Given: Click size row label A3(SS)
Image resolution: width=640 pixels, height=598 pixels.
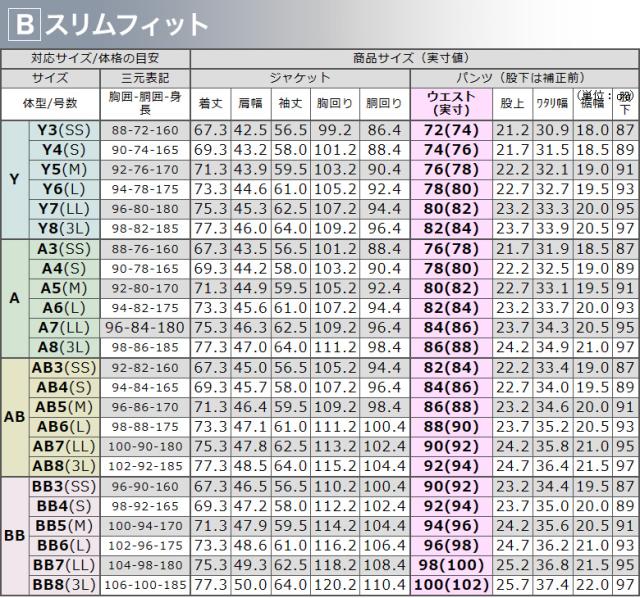Looking at the screenshot, I should click(64, 249).
